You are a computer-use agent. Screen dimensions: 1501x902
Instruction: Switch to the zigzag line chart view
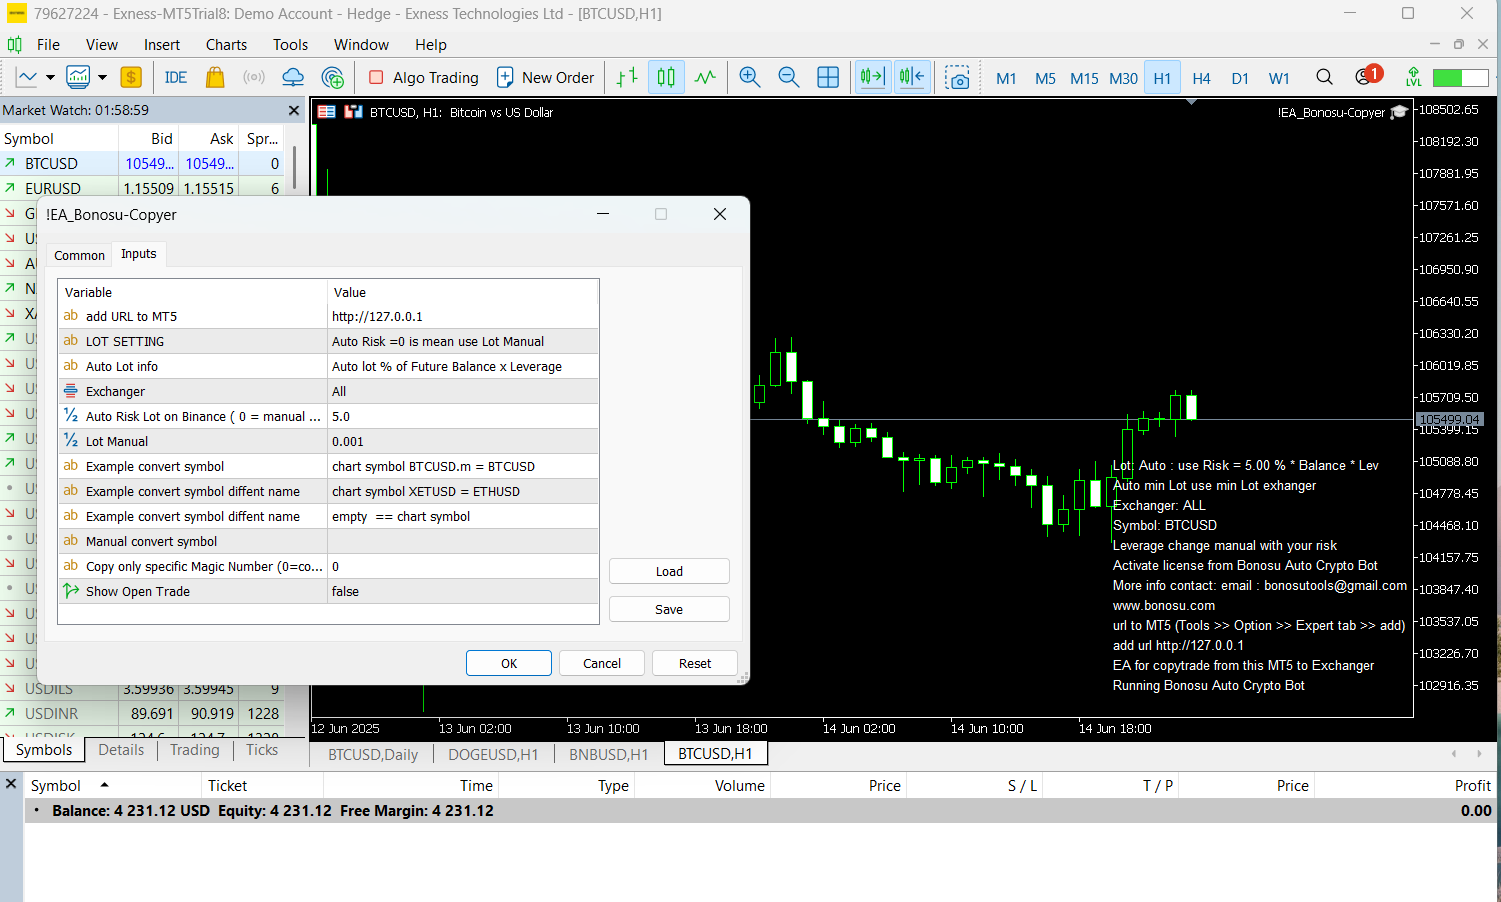(x=705, y=77)
